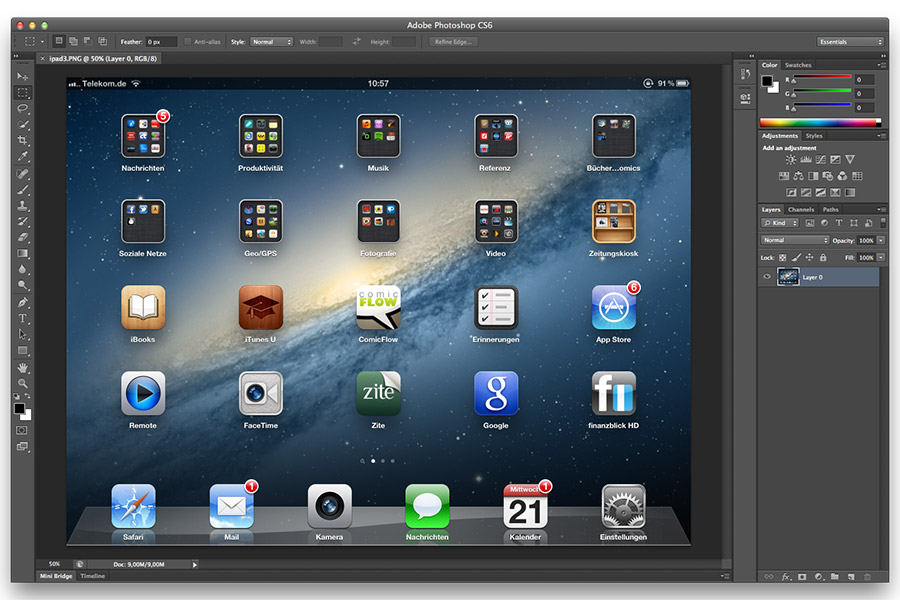Add a Vibrance adjustment
Screen dimensions: 900x600
[850, 160]
